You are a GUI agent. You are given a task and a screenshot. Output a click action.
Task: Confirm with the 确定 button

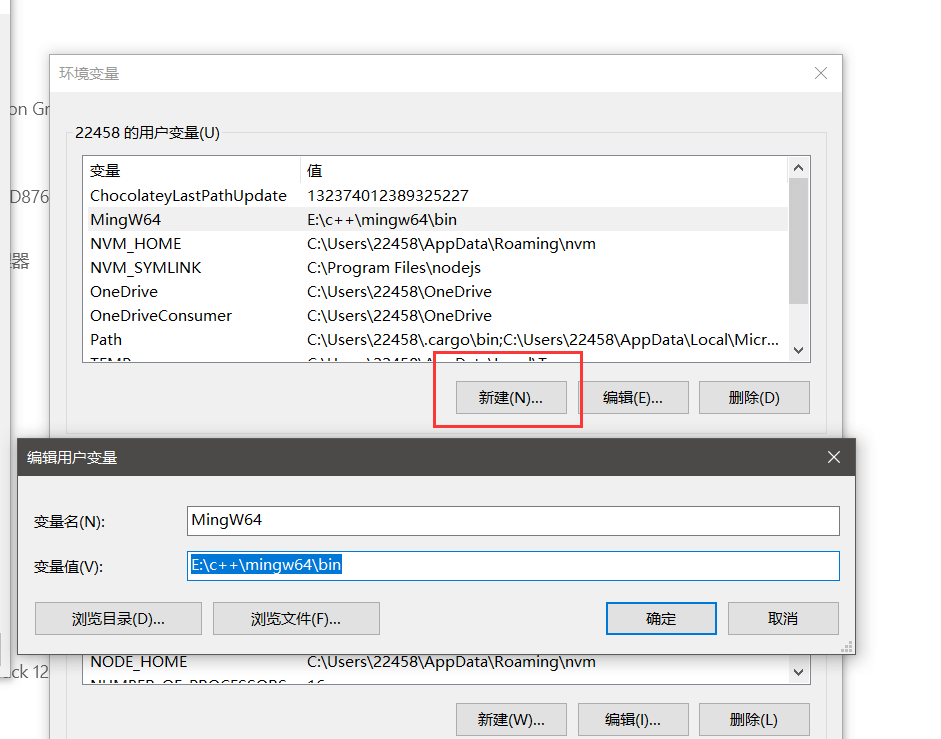coord(661,618)
